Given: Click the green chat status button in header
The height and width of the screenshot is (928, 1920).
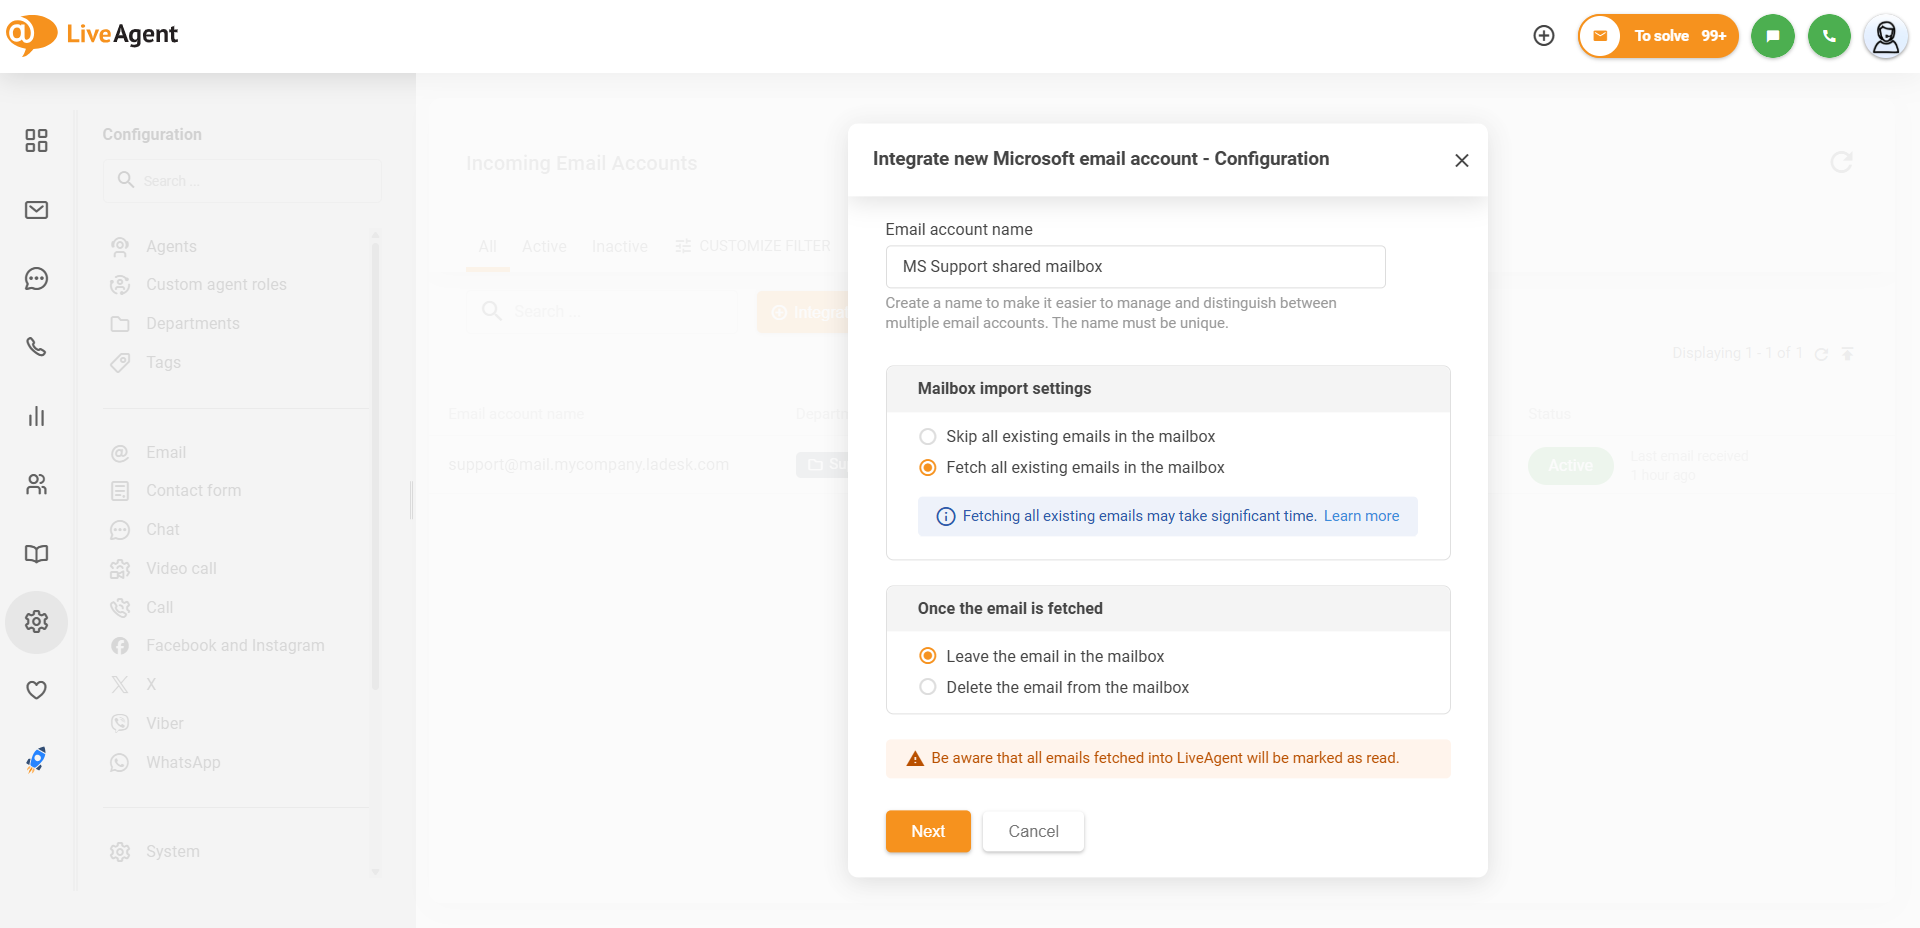Looking at the screenshot, I should [1772, 36].
